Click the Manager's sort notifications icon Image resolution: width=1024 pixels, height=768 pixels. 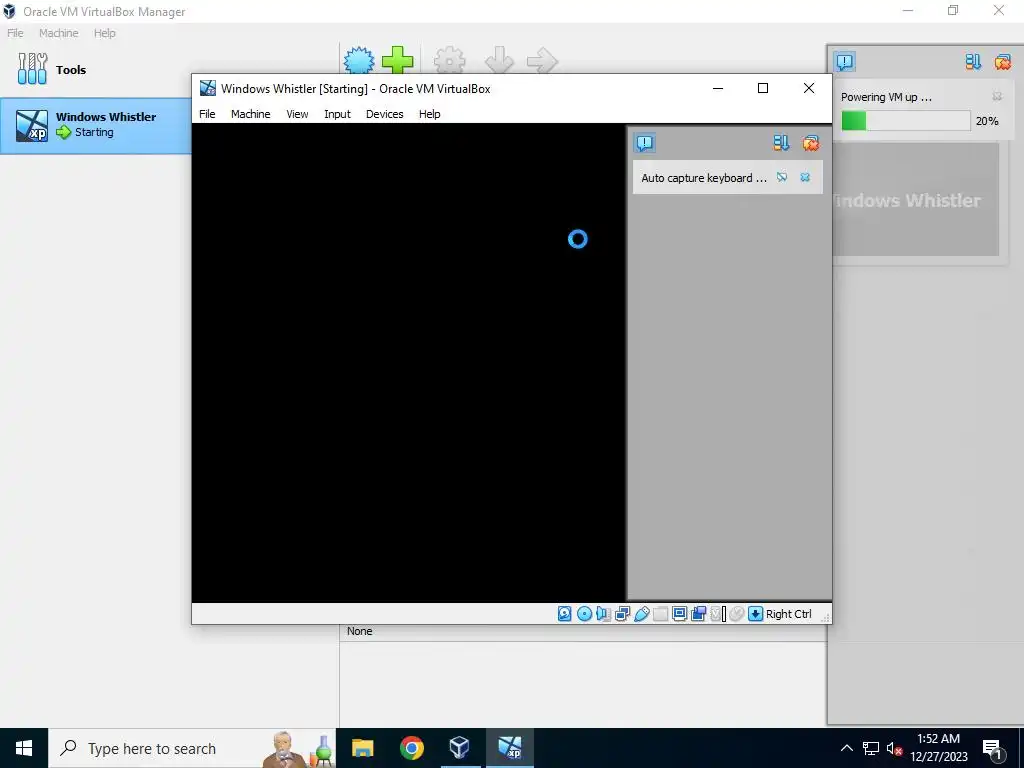[x=973, y=62]
